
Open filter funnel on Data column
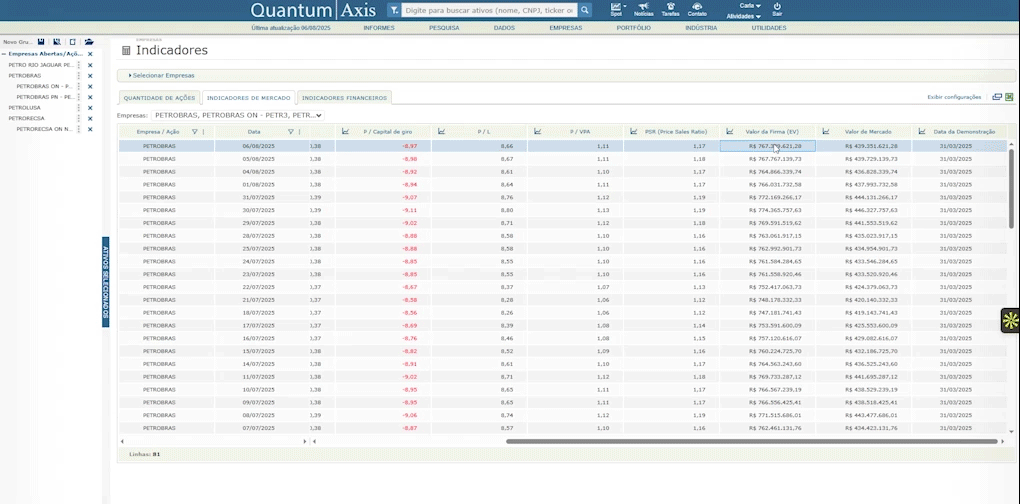coord(291,131)
